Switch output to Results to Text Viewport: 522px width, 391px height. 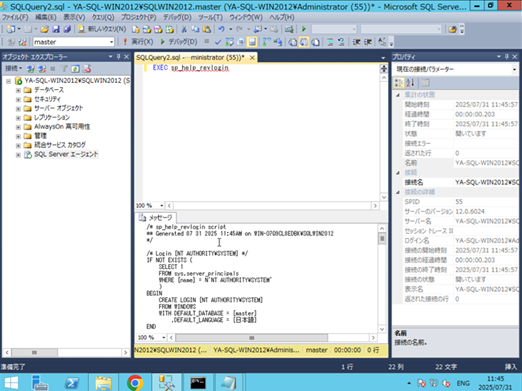[292, 42]
